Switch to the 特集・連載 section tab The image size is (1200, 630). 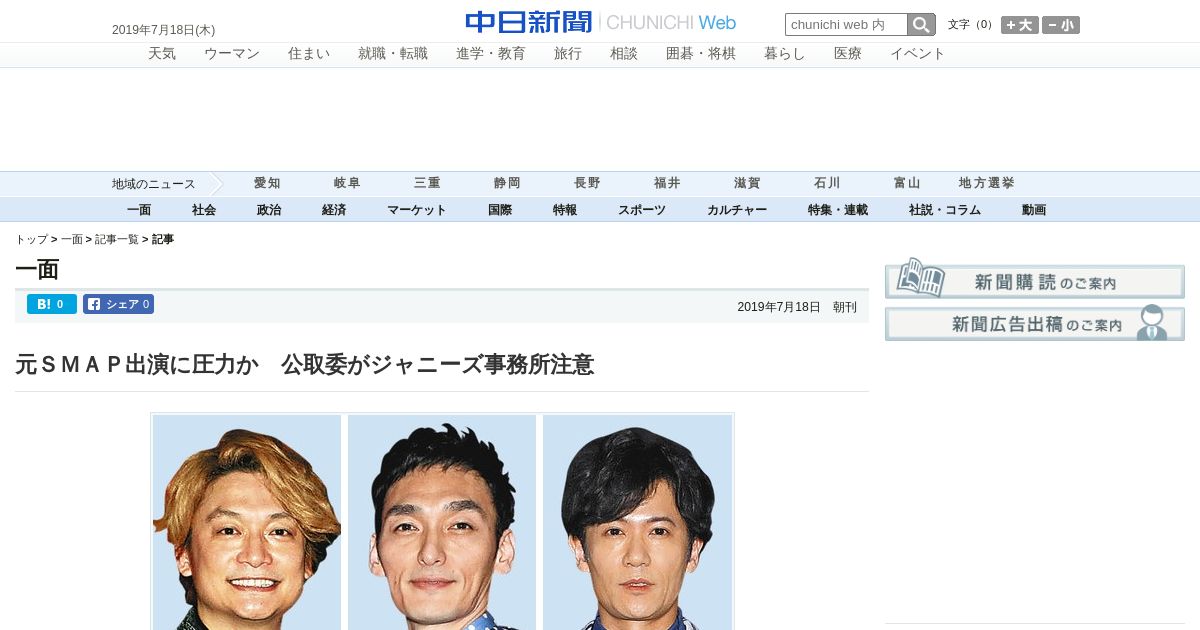838,210
